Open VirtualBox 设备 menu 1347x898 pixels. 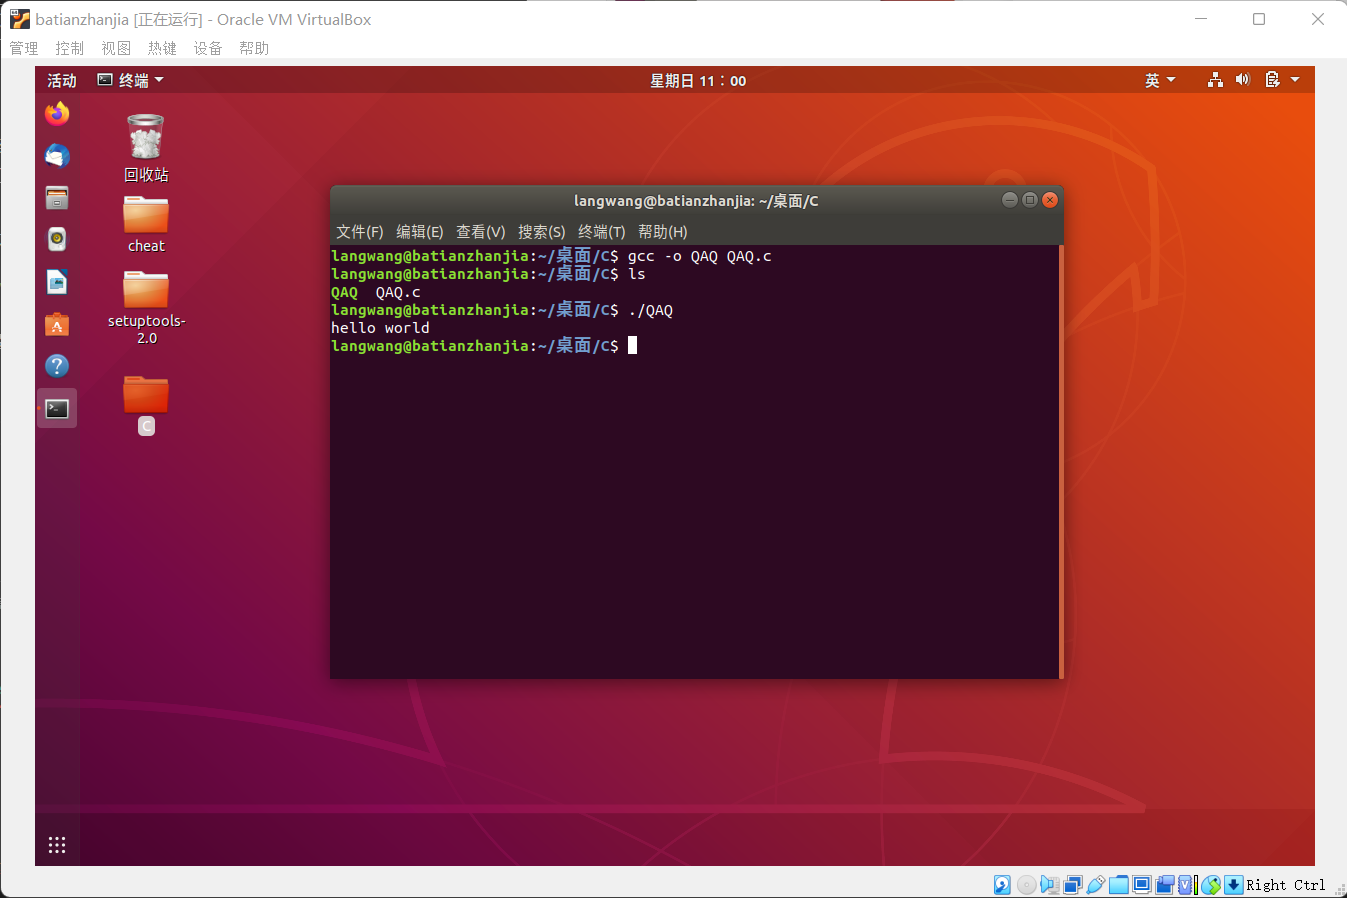point(208,48)
